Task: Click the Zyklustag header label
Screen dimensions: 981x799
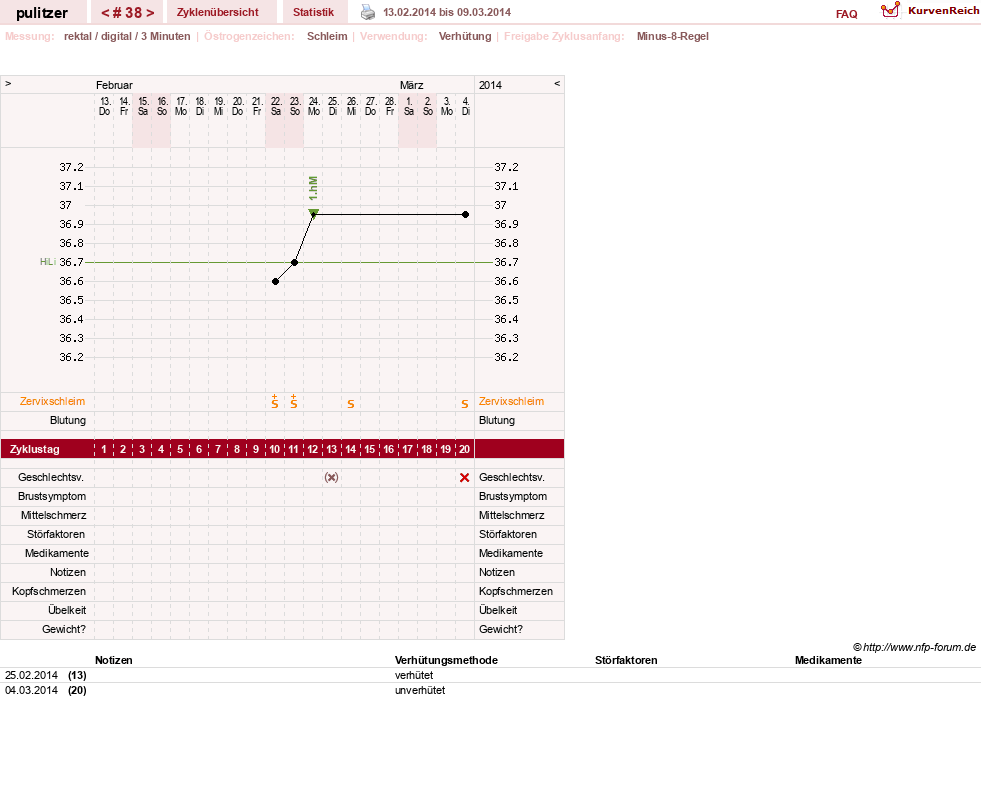Action: coord(34,449)
